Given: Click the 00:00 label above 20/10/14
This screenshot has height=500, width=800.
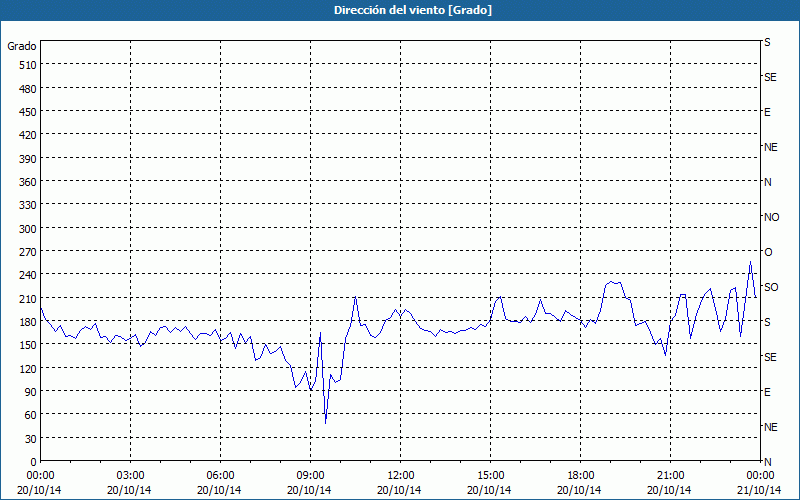Looking at the screenshot, I should (x=40, y=476).
